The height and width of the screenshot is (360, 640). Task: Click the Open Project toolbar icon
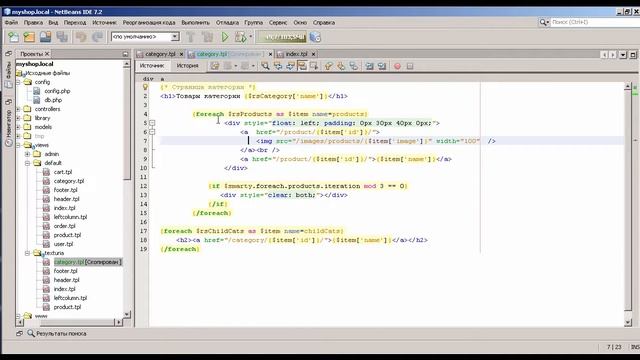click(x=45, y=37)
